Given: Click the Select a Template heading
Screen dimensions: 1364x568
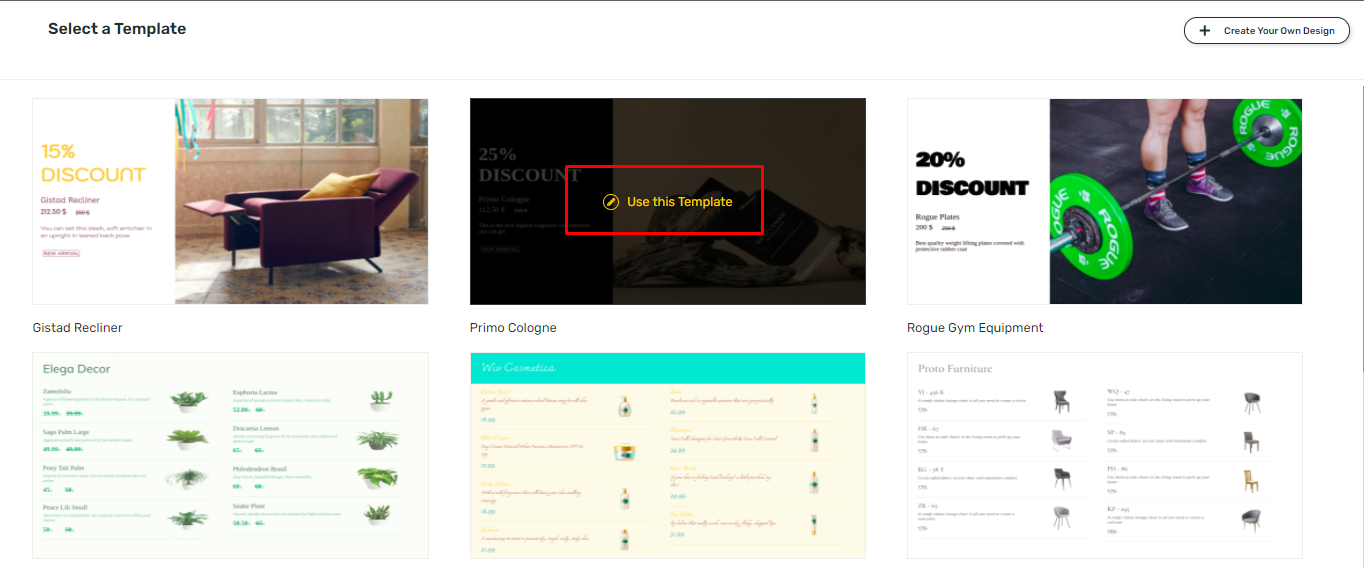Looking at the screenshot, I should pyautogui.click(x=117, y=29).
